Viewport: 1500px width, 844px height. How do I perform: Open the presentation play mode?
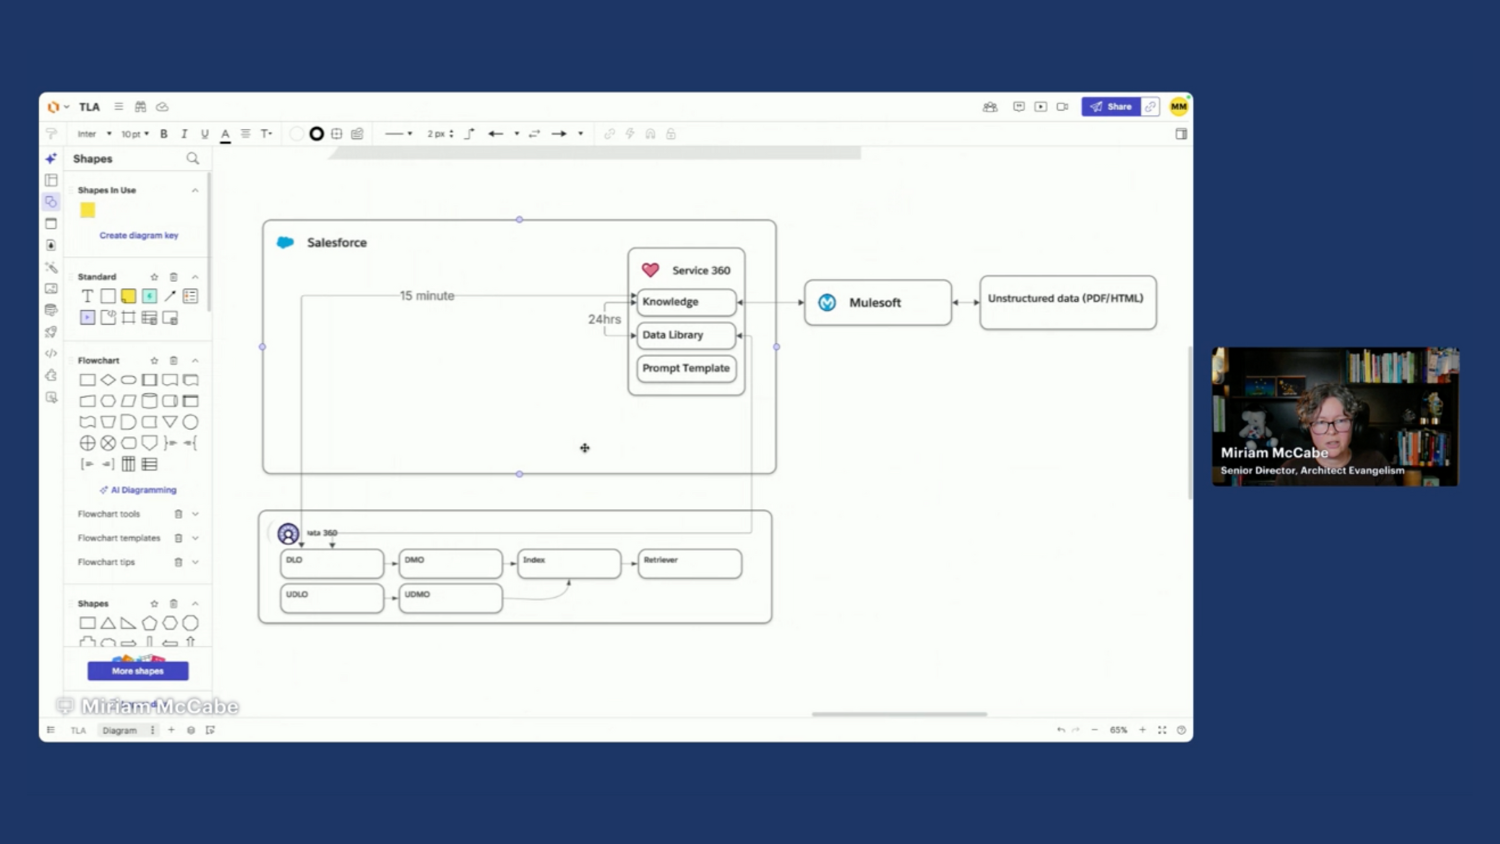tap(1040, 106)
